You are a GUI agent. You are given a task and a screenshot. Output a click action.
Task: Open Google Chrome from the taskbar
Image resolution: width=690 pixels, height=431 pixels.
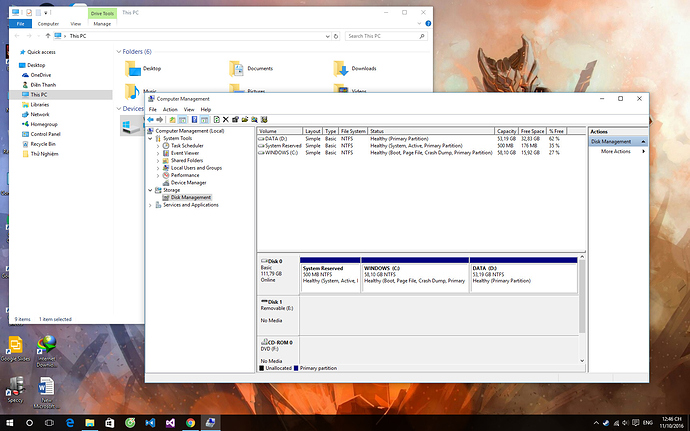(x=190, y=423)
